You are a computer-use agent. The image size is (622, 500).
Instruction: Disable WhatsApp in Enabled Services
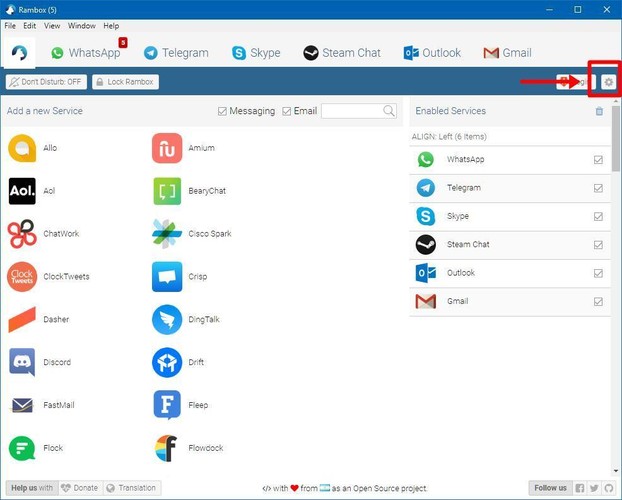click(x=598, y=160)
